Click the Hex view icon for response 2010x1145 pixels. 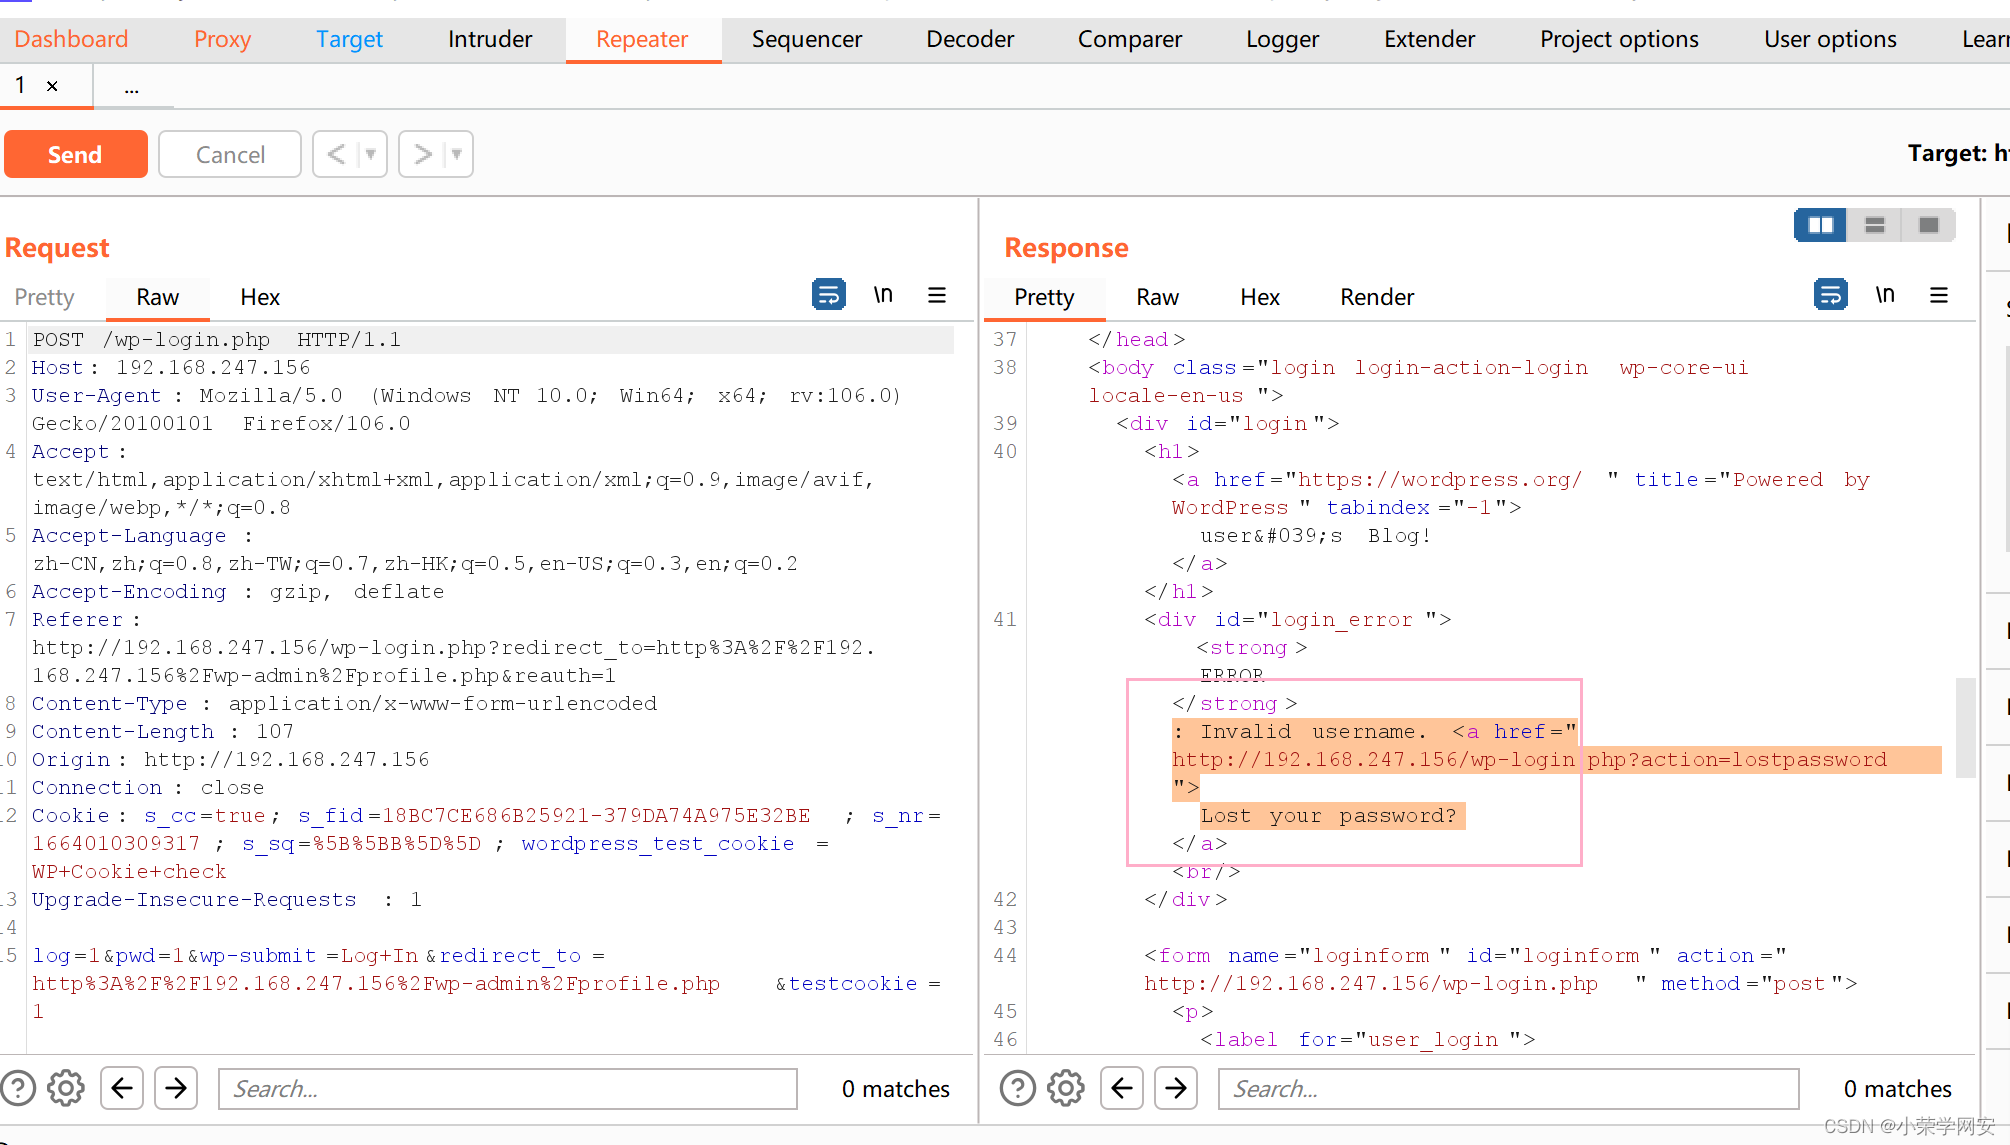point(1259,296)
